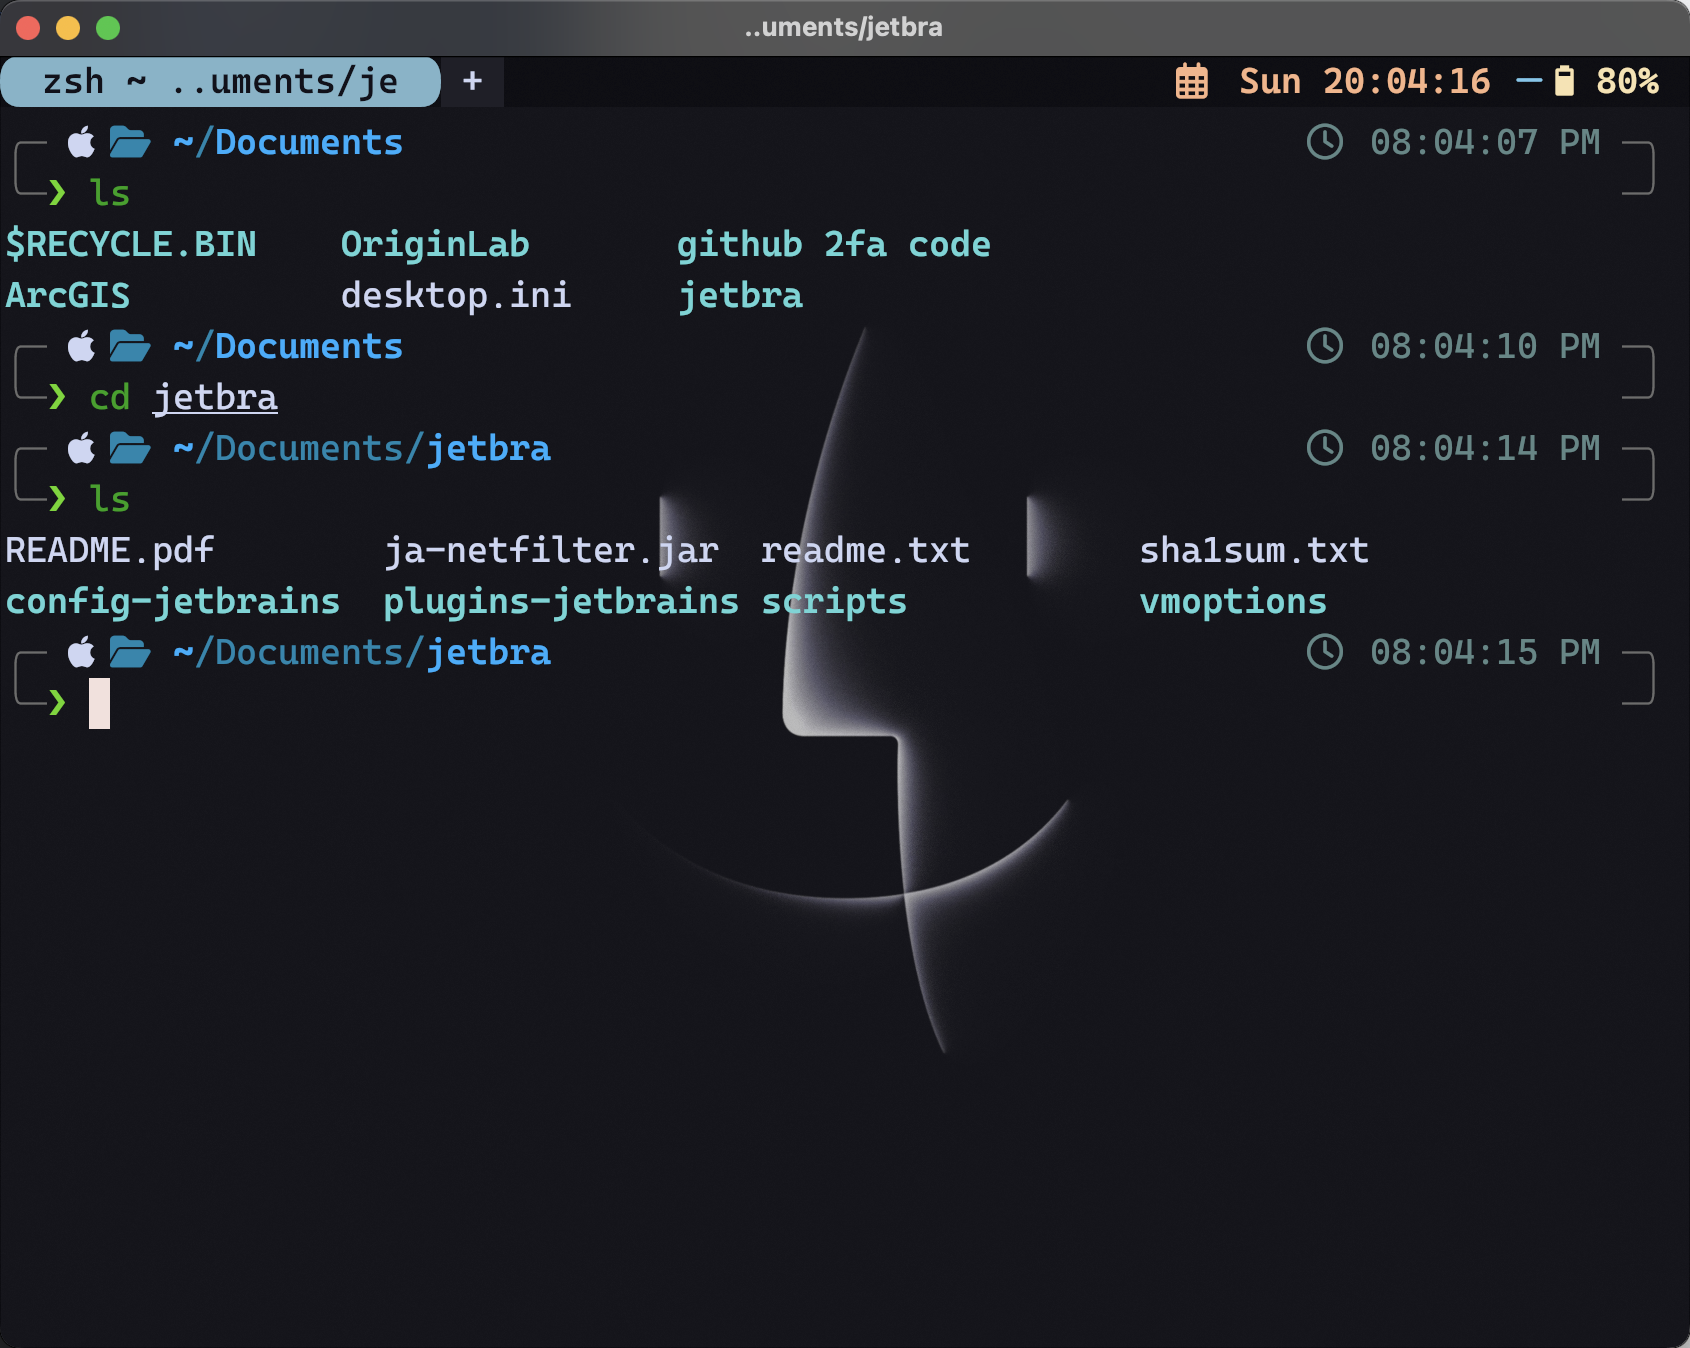Image resolution: width=1690 pixels, height=1348 pixels.
Task: Click the battery icon beside 80%
Action: pyautogui.click(x=1564, y=81)
